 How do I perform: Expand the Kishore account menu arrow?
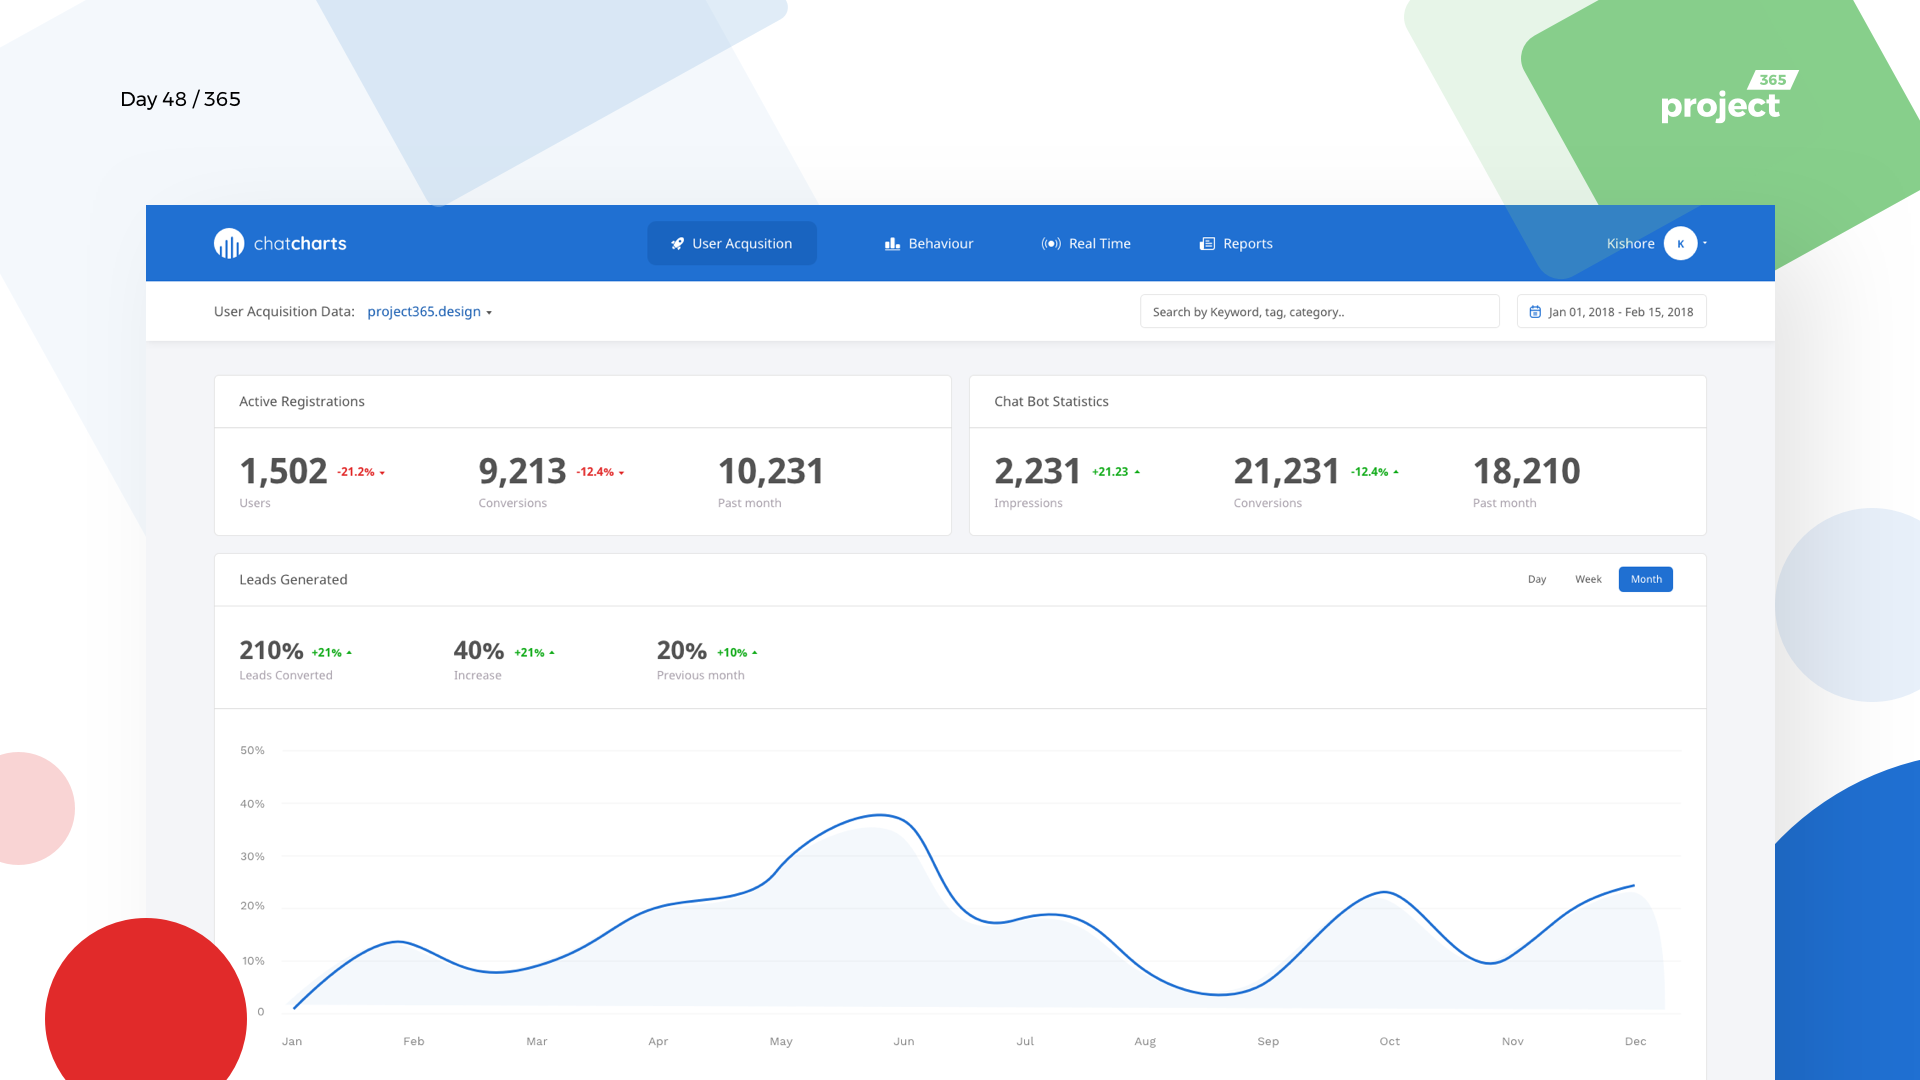[1705, 243]
